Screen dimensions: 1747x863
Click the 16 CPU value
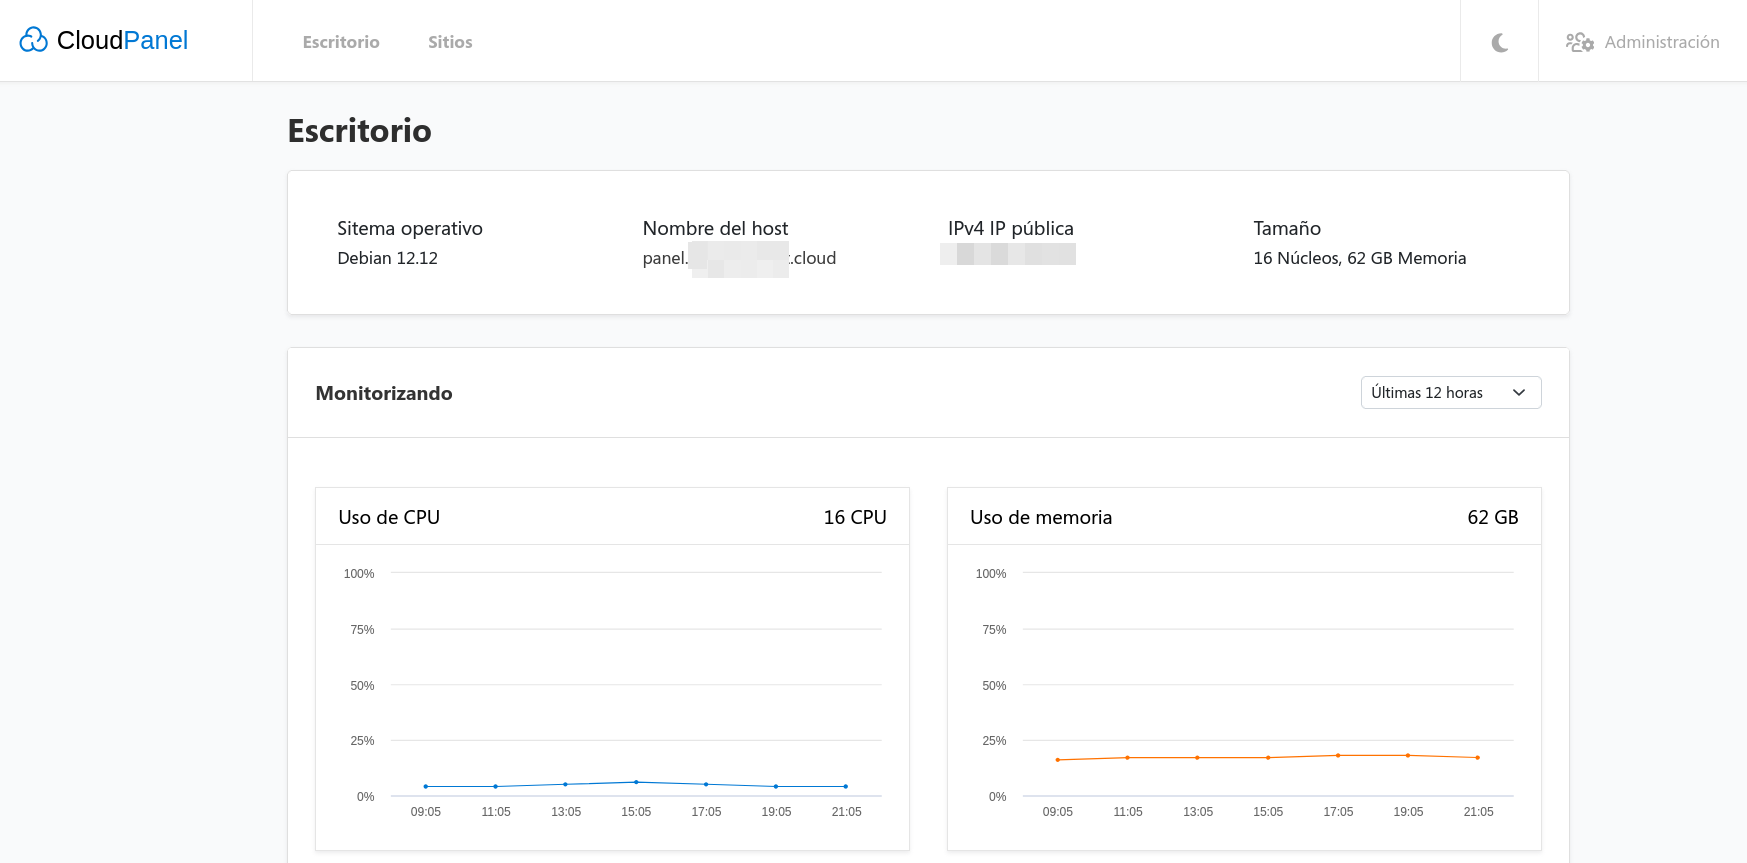(x=855, y=518)
